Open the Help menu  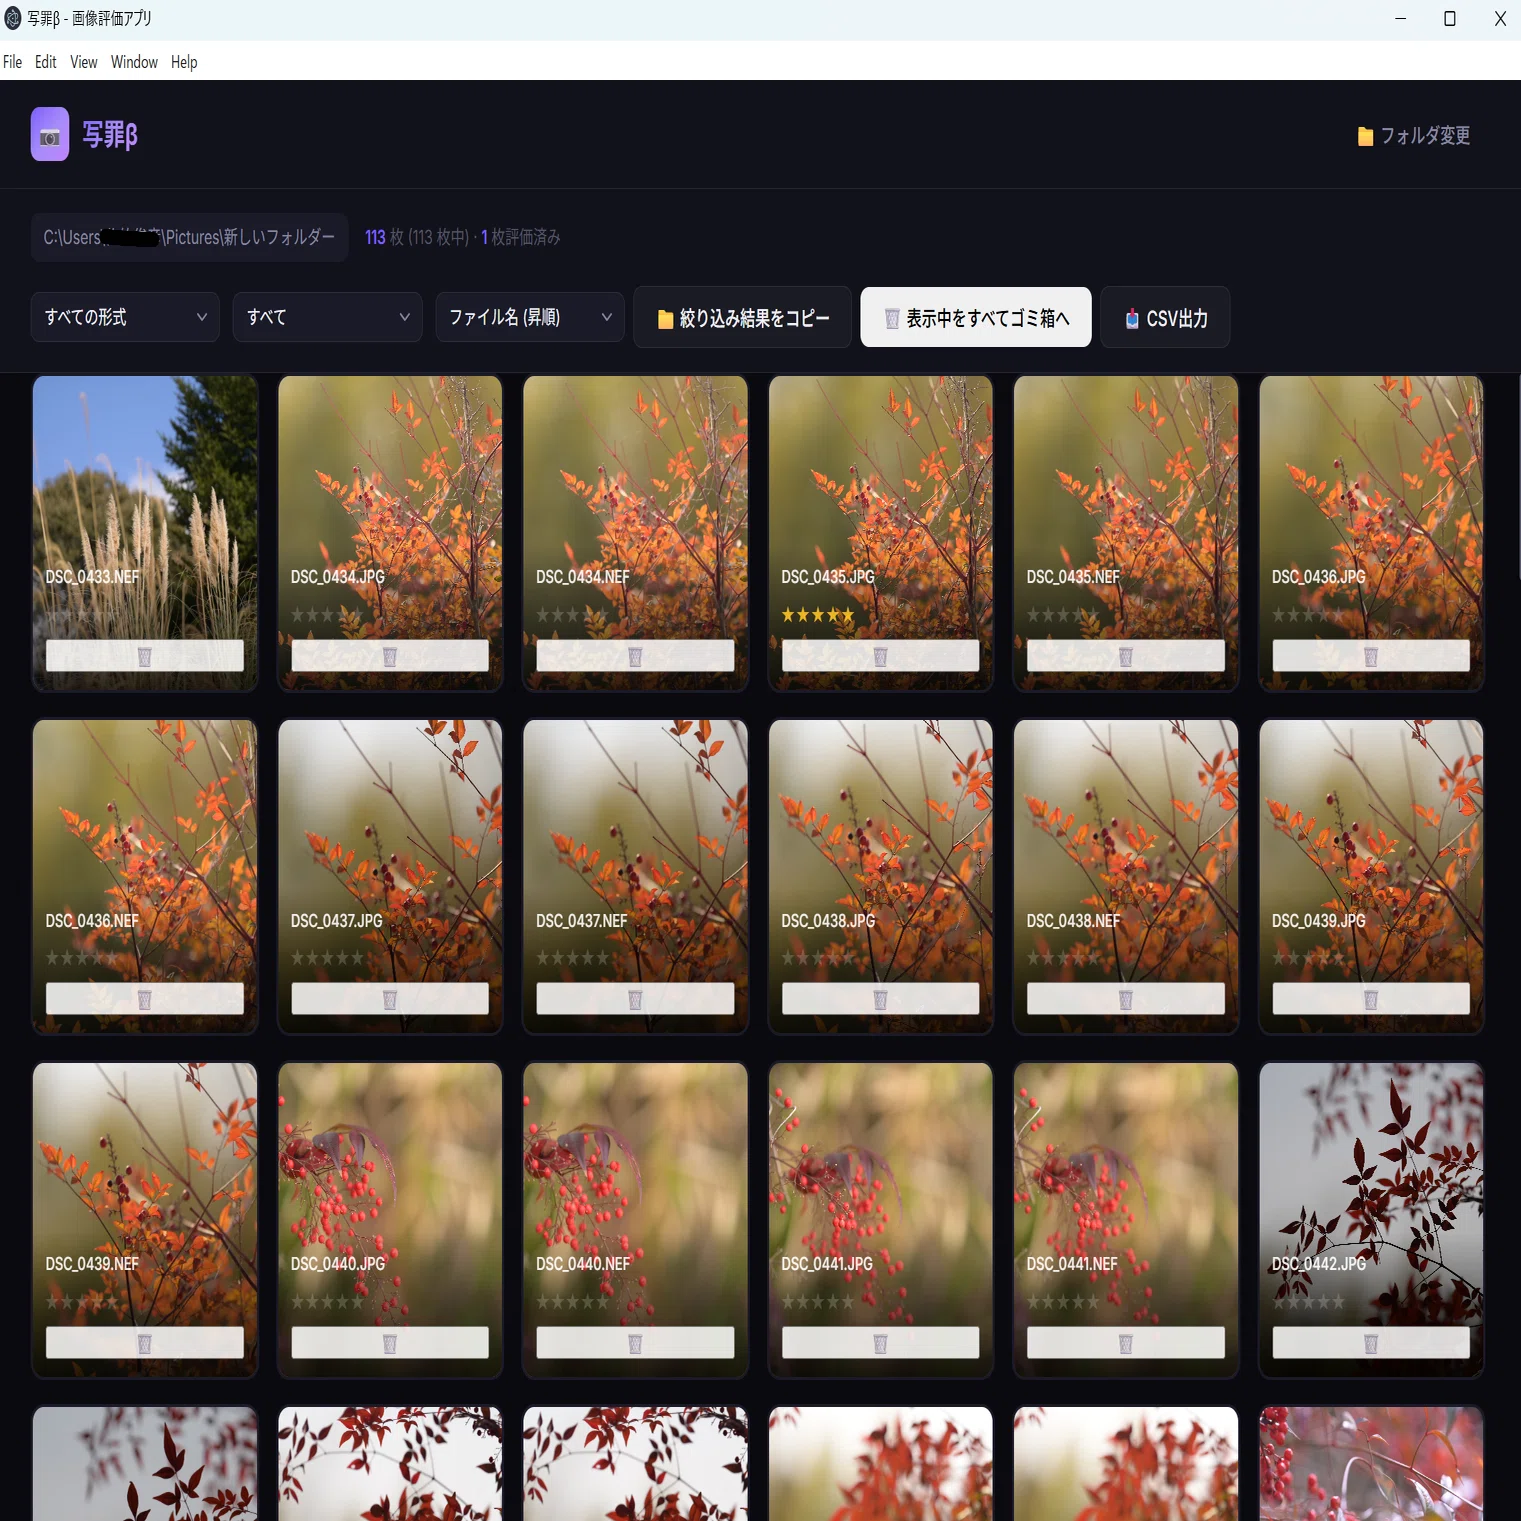tap(184, 62)
